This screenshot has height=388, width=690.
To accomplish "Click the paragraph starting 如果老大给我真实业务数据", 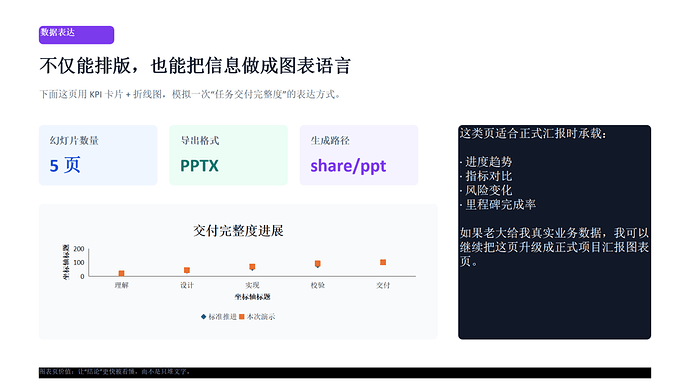I will [x=554, y=247].
